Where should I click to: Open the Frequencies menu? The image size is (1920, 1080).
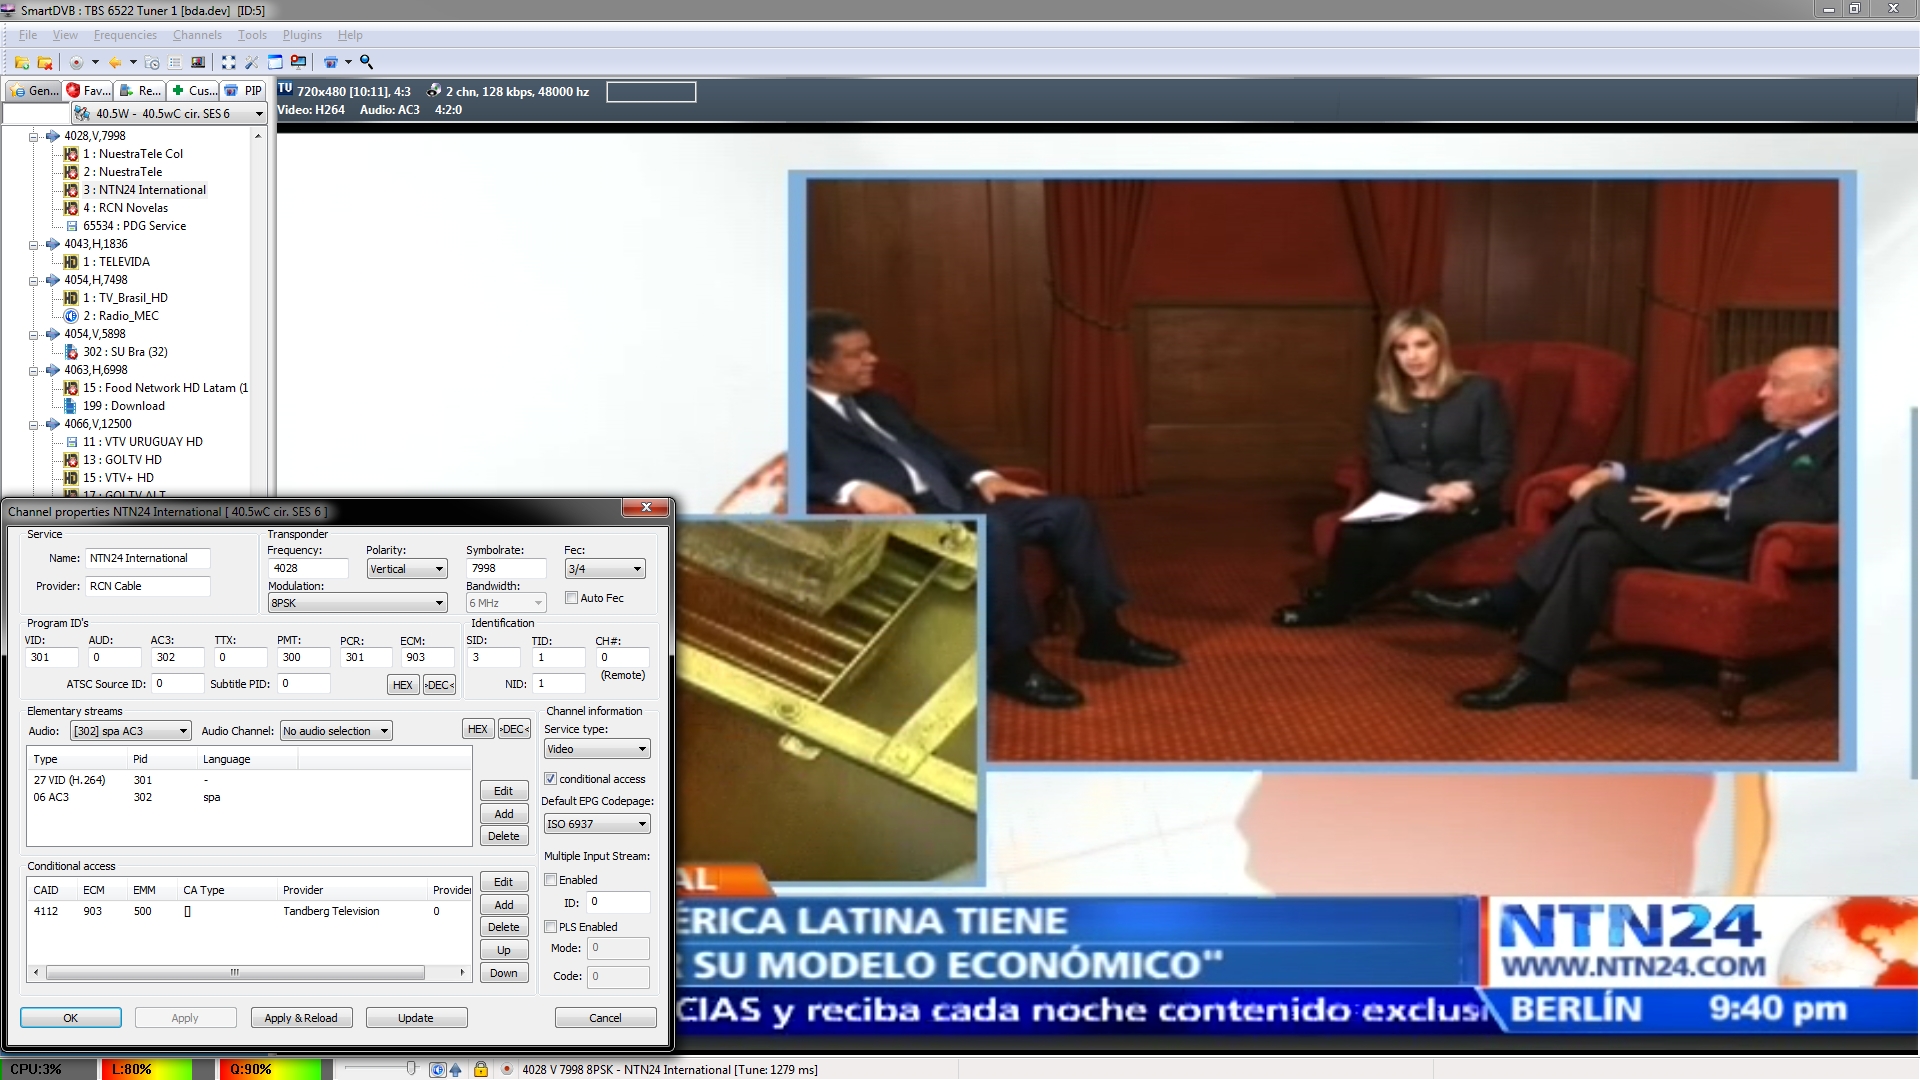pyautogui.click(x=125, y=35)
